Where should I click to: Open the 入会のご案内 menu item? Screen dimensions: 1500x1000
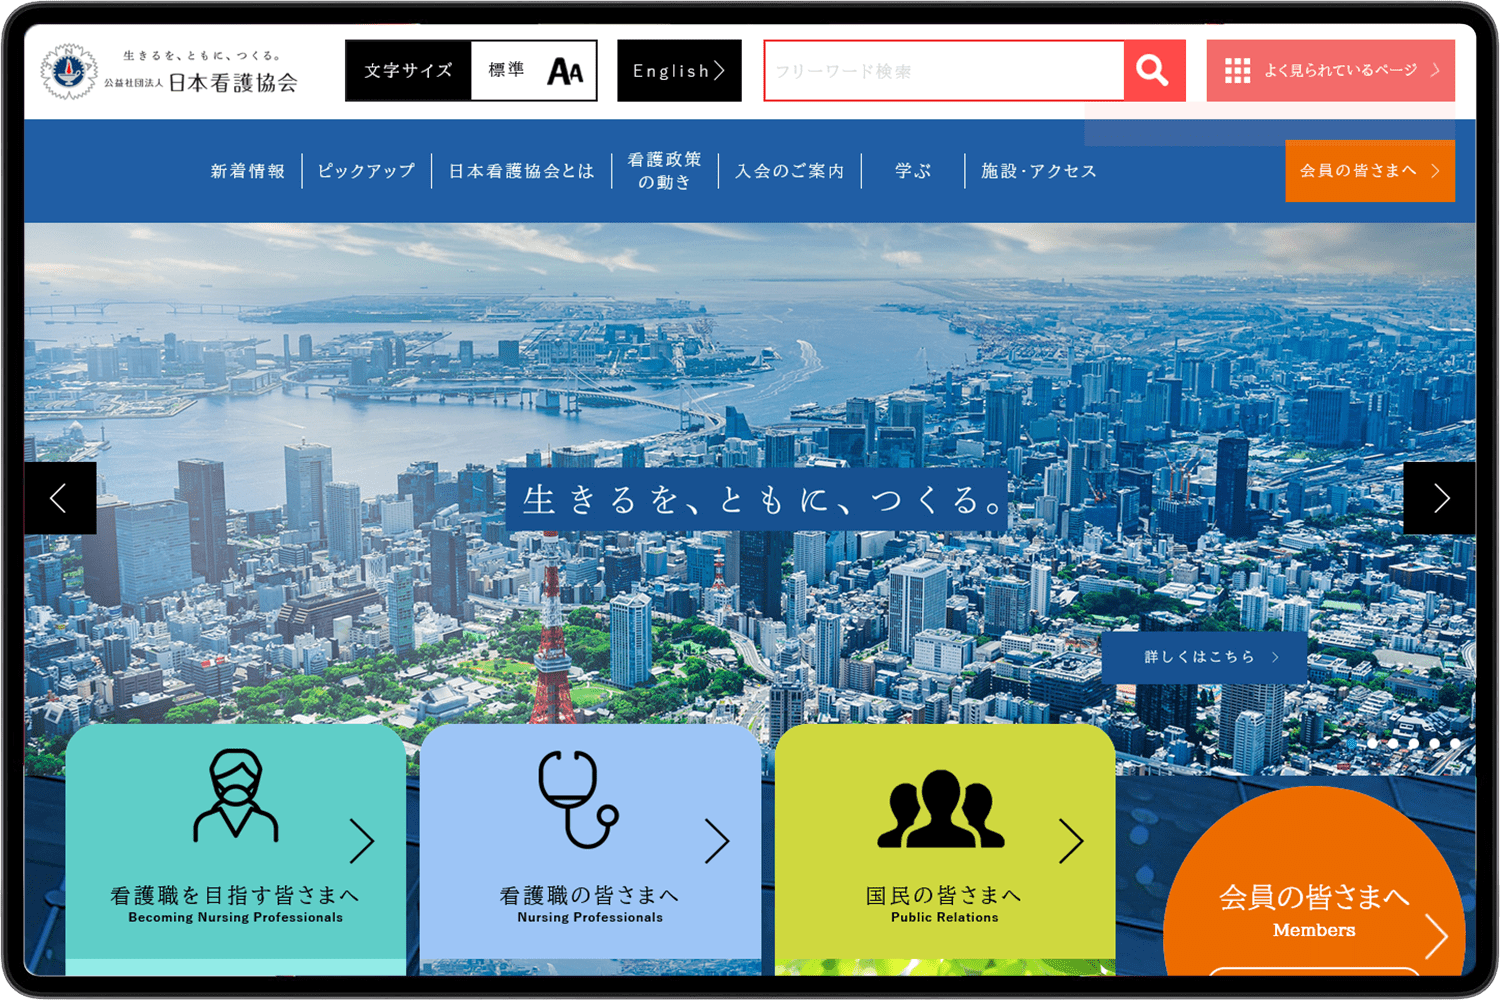pyautogui.click(x=790, y=171)
